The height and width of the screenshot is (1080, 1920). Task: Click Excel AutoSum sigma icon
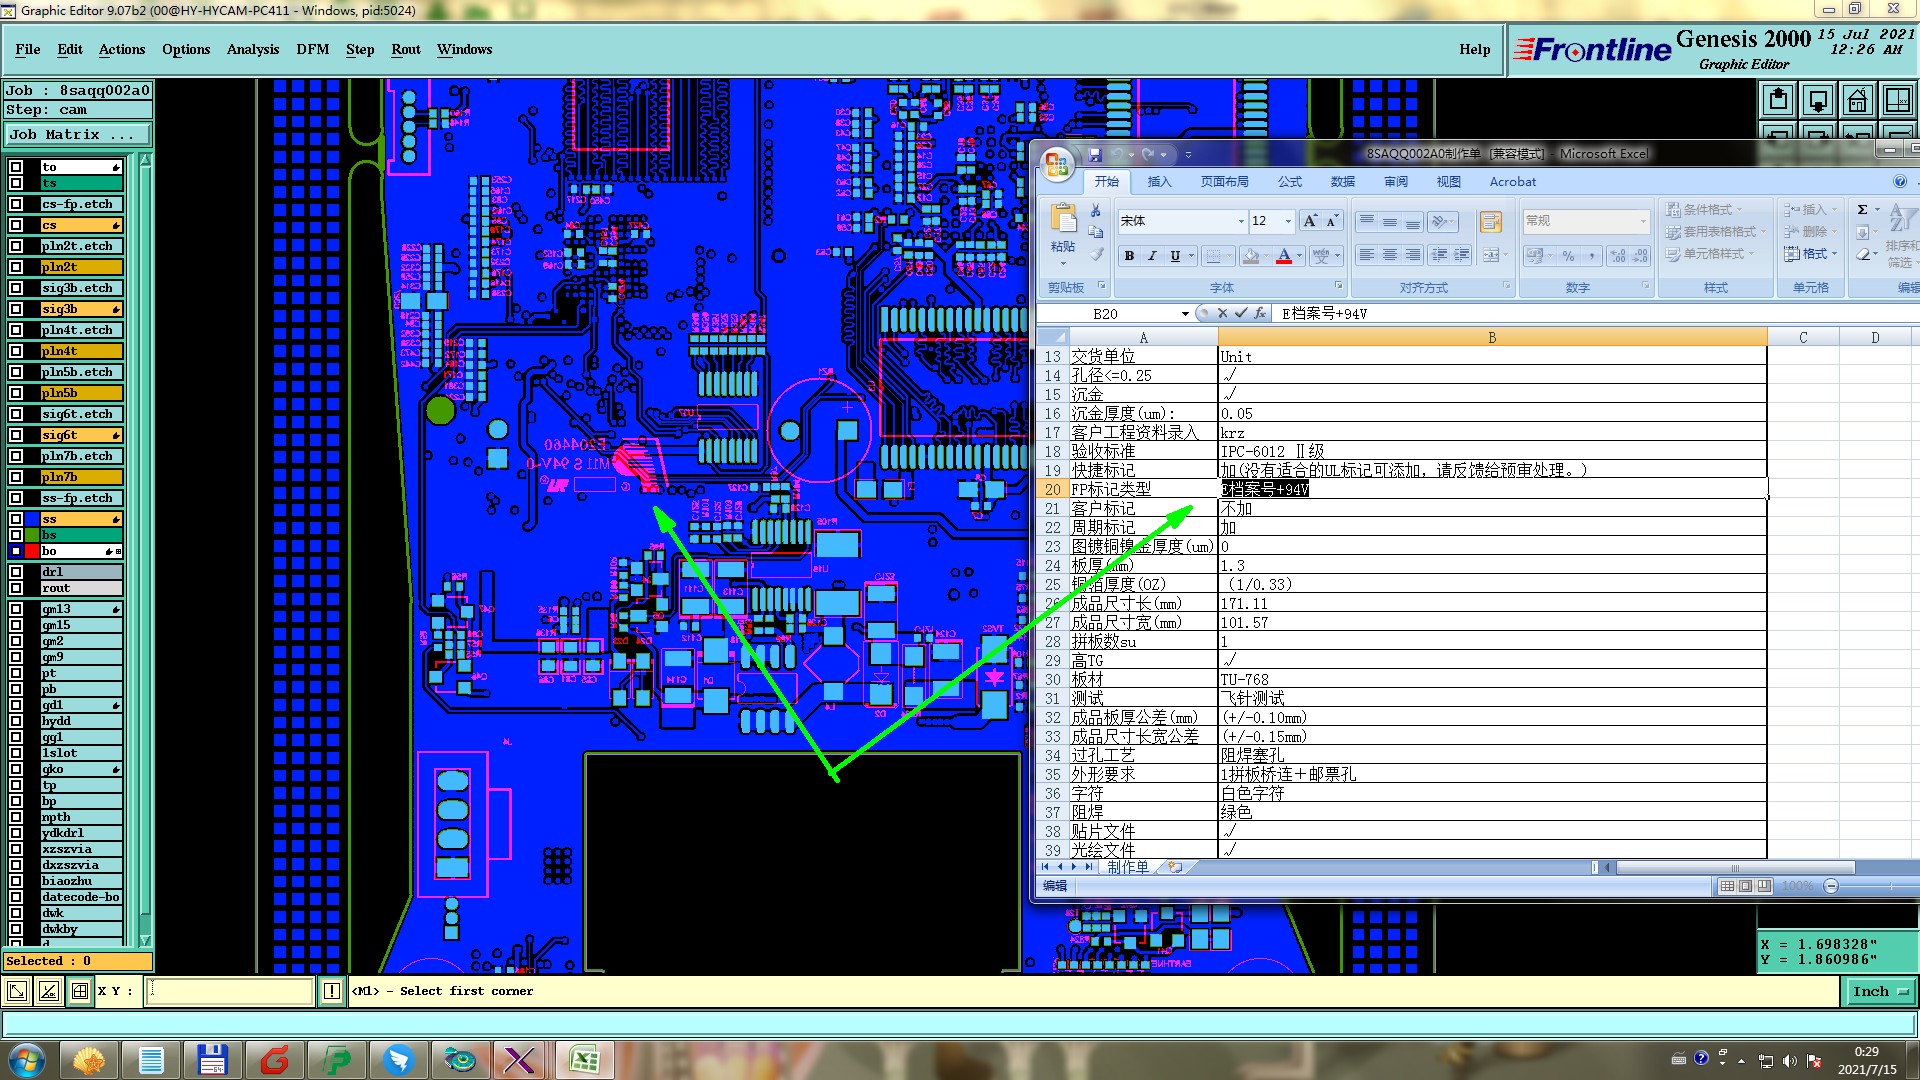click(1862, 209)
